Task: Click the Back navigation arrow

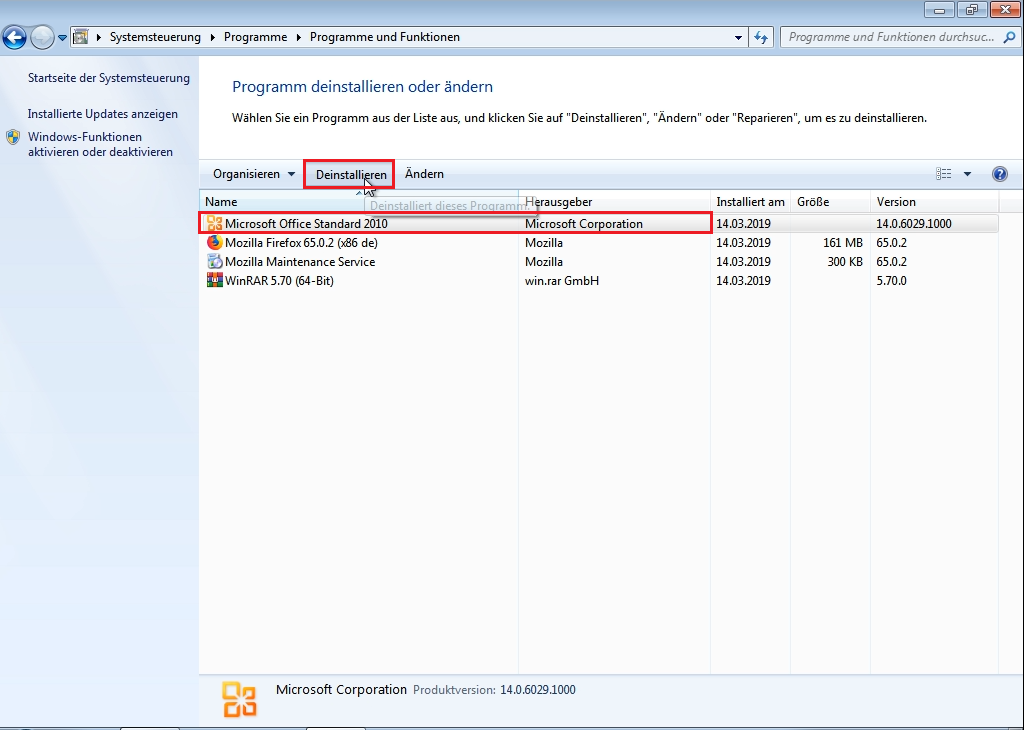Action: (14, 37)
